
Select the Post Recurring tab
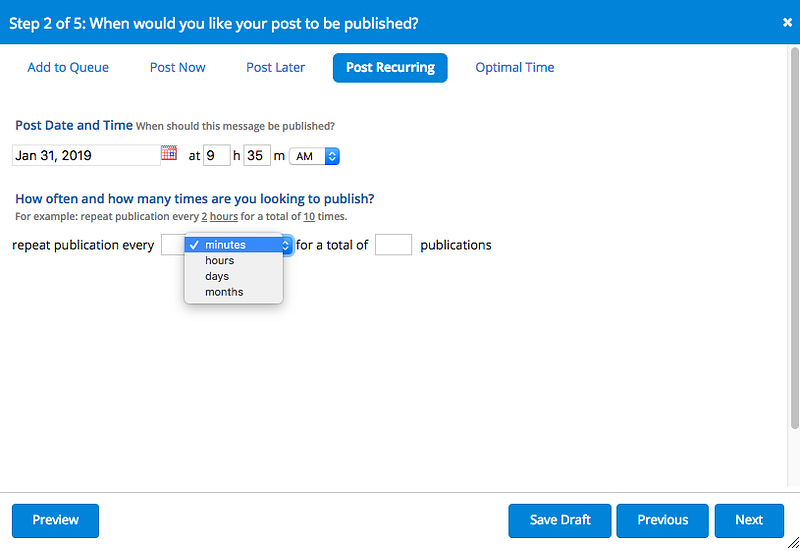pos(390,68)
